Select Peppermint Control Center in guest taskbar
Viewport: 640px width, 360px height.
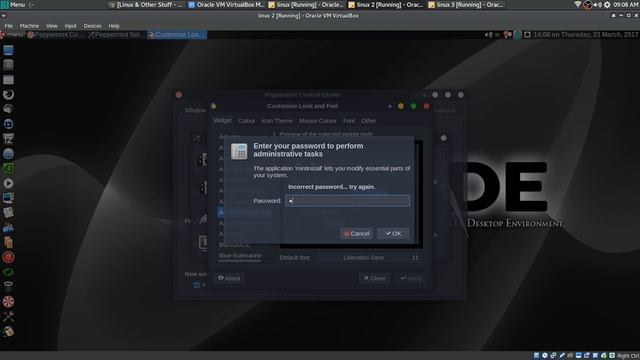55,35
